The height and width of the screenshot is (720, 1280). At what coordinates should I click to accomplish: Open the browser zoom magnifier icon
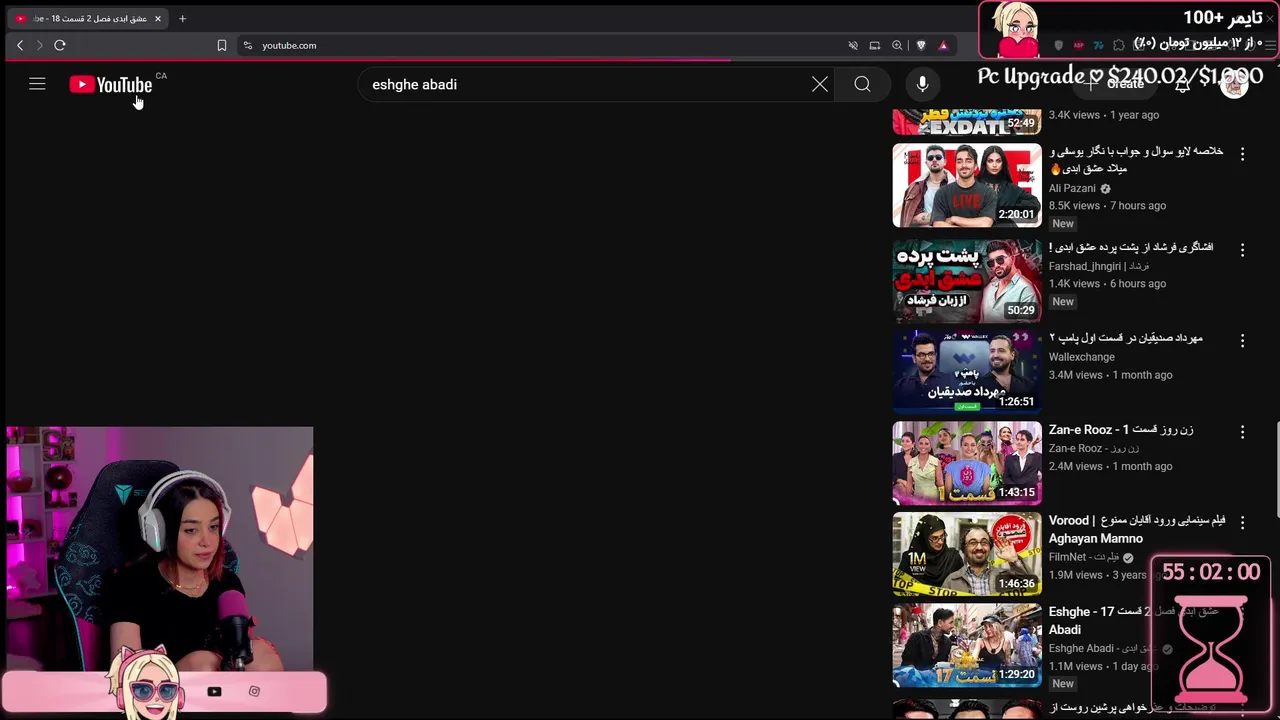coord(897,45)
